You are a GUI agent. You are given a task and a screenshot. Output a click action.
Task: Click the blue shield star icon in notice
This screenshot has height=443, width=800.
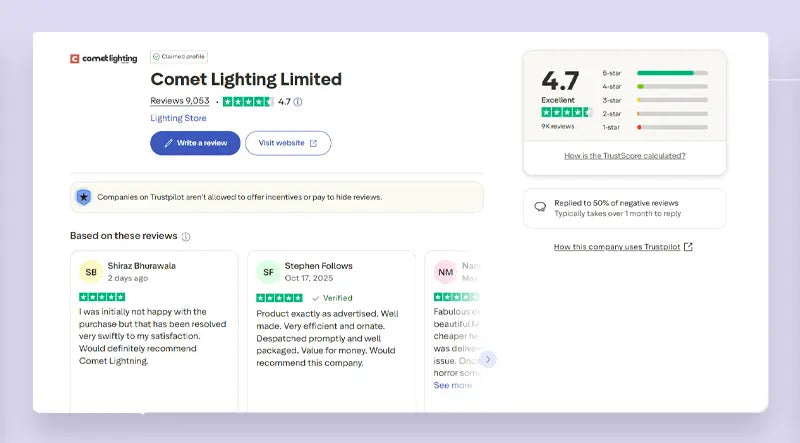point(84,197)
